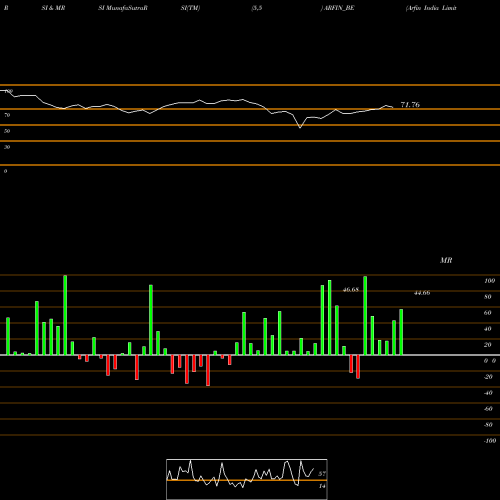The width and height of the screenshot is (500, 500).
Task: Click the 80 label on MR axis
Action: click(488, 297)
